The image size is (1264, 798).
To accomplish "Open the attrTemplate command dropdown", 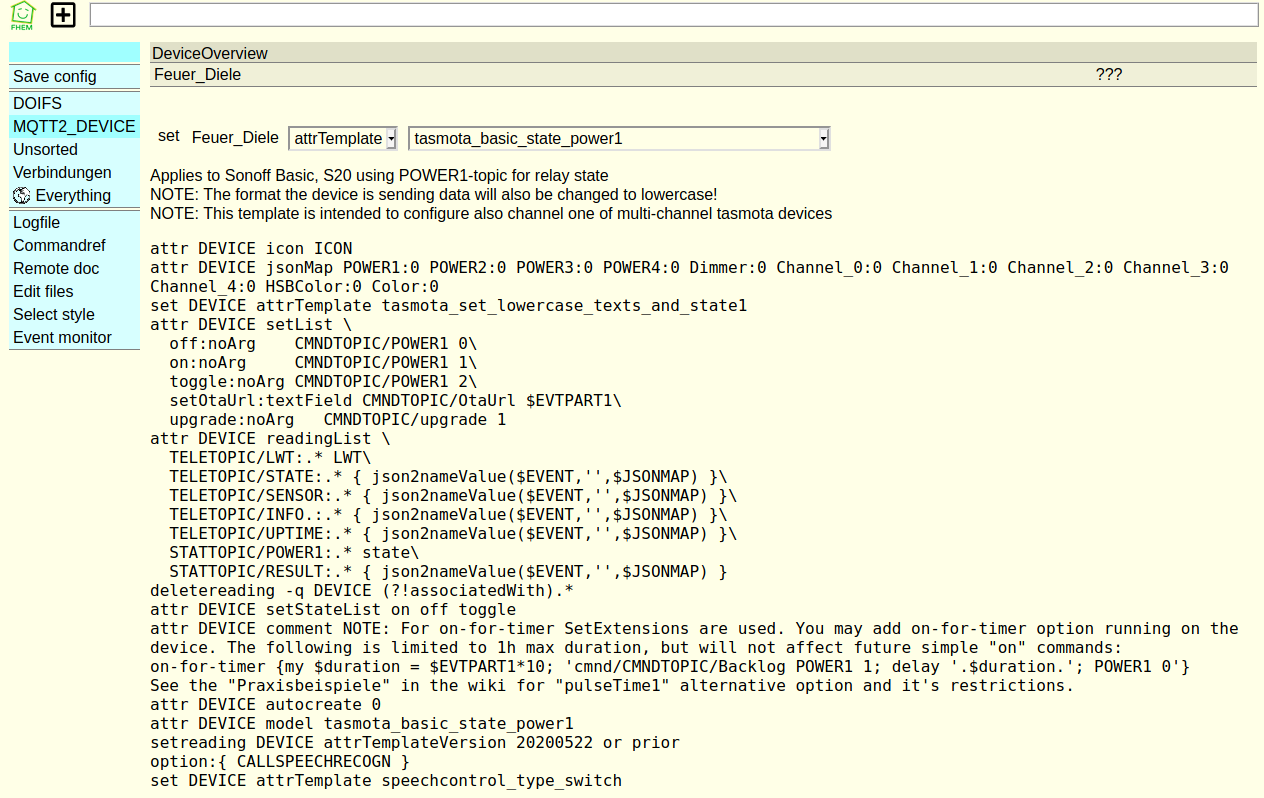I will pyautogui.click(x=342, y=138).
